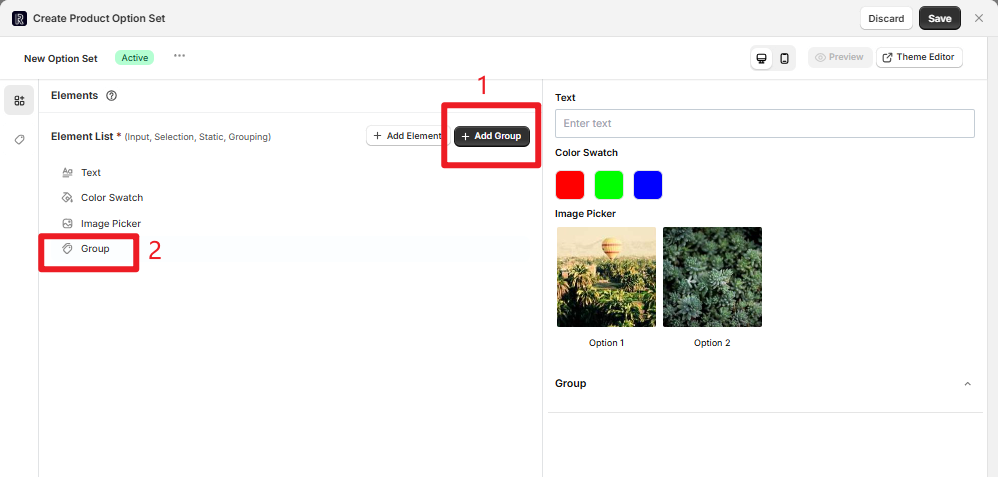Select the Color Swatch element
This screenshot has height=477, width=998.
[x=111, y=198]
